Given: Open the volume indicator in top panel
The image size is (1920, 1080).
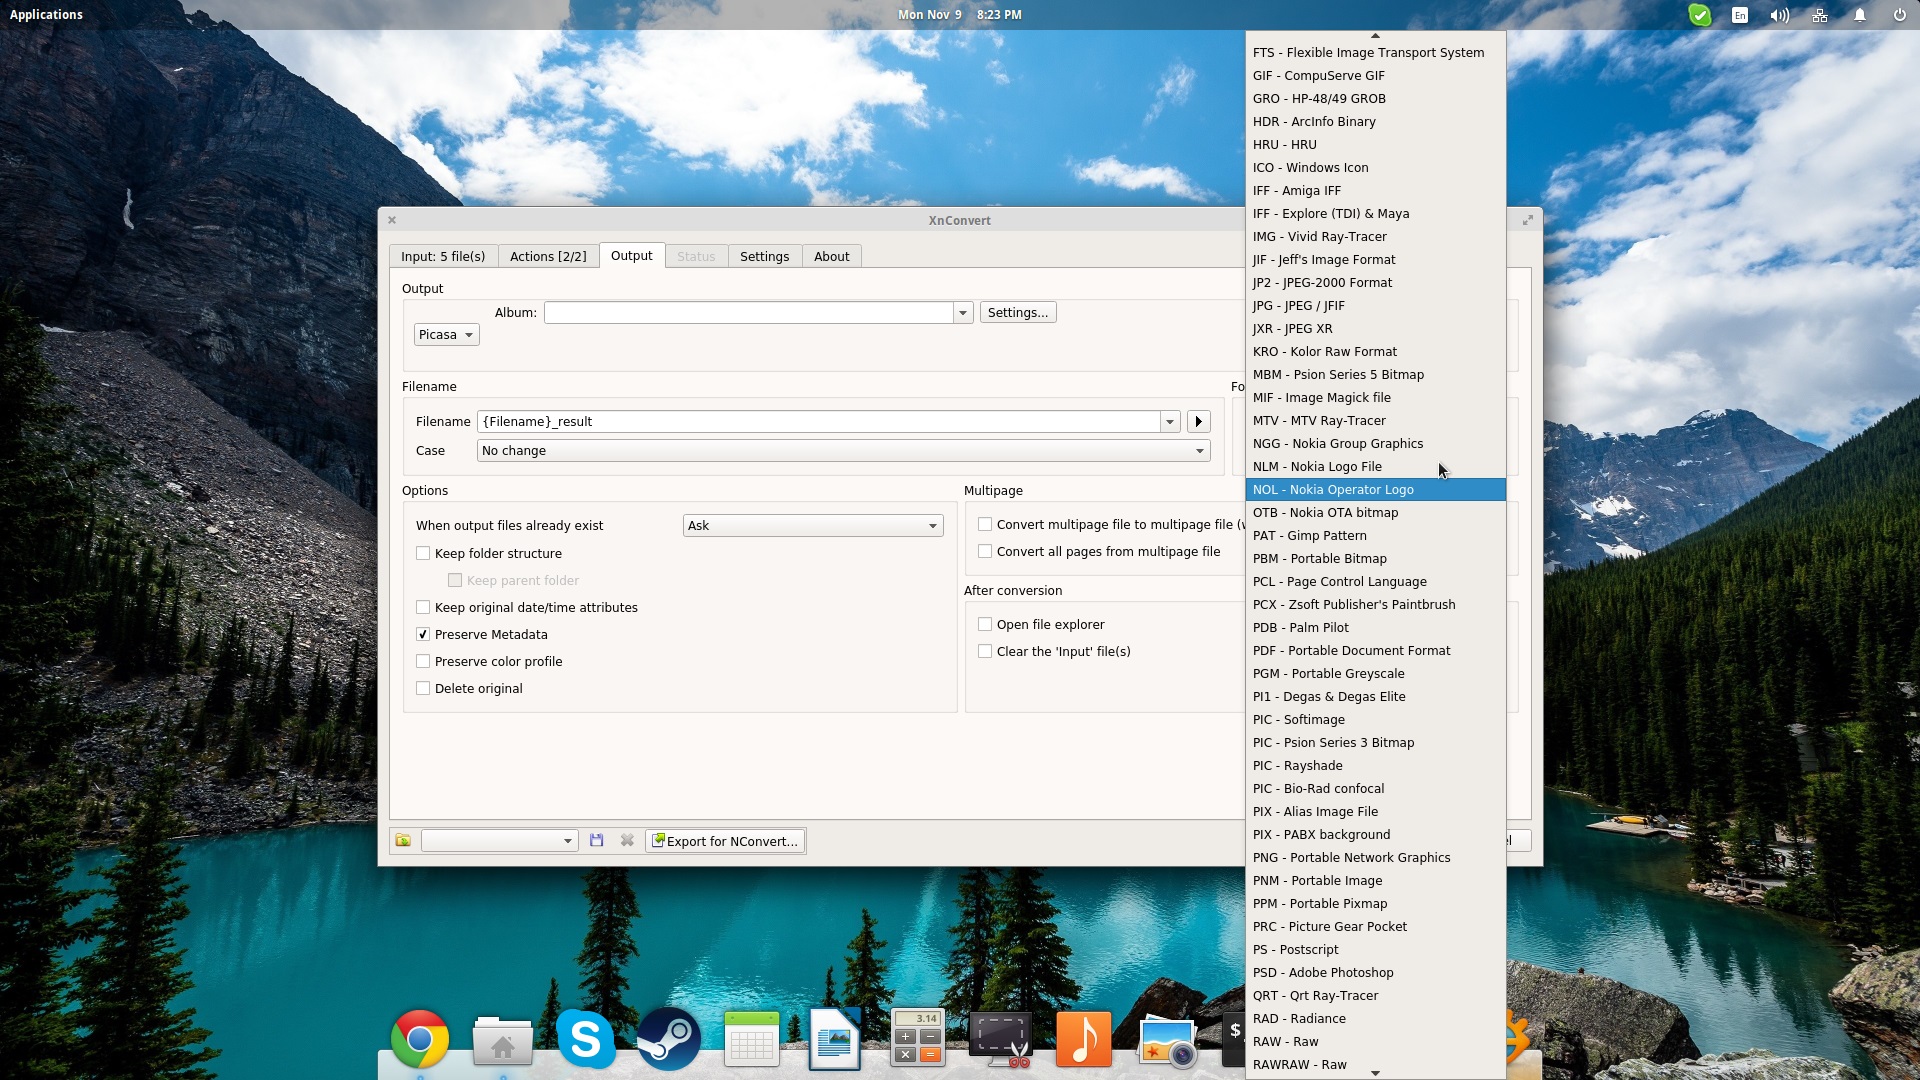Looking at the screenshot, I should pyautogui.click(x=1780, y=15).
